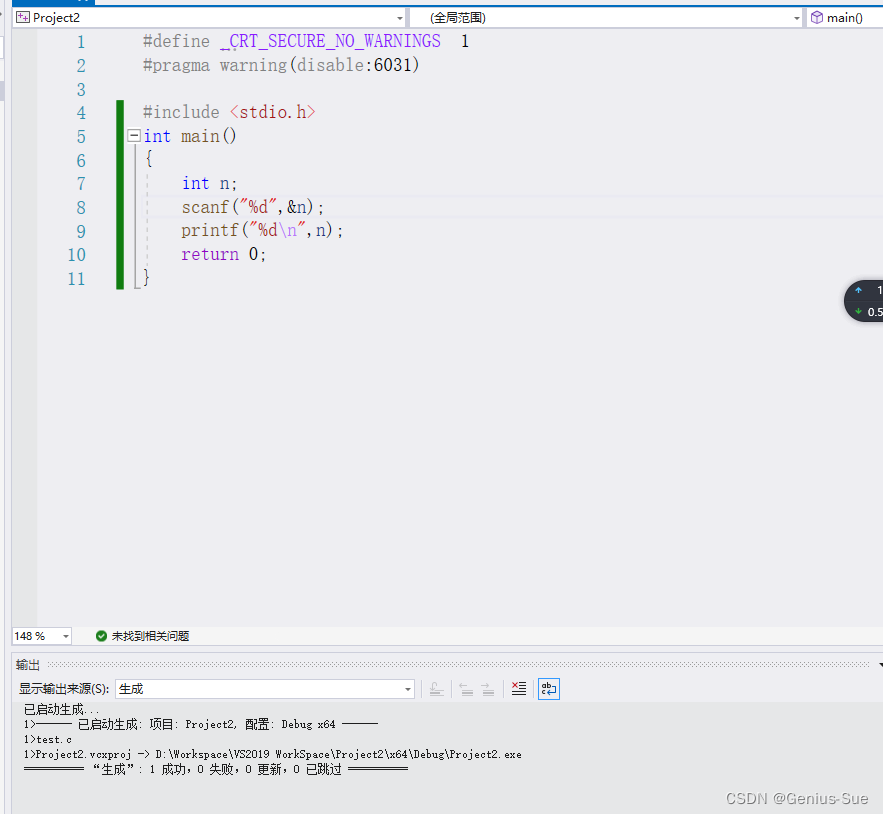Toggle word wrap in output panel
The height and width of the screenshot is (814, 883).
coord(548,689)
